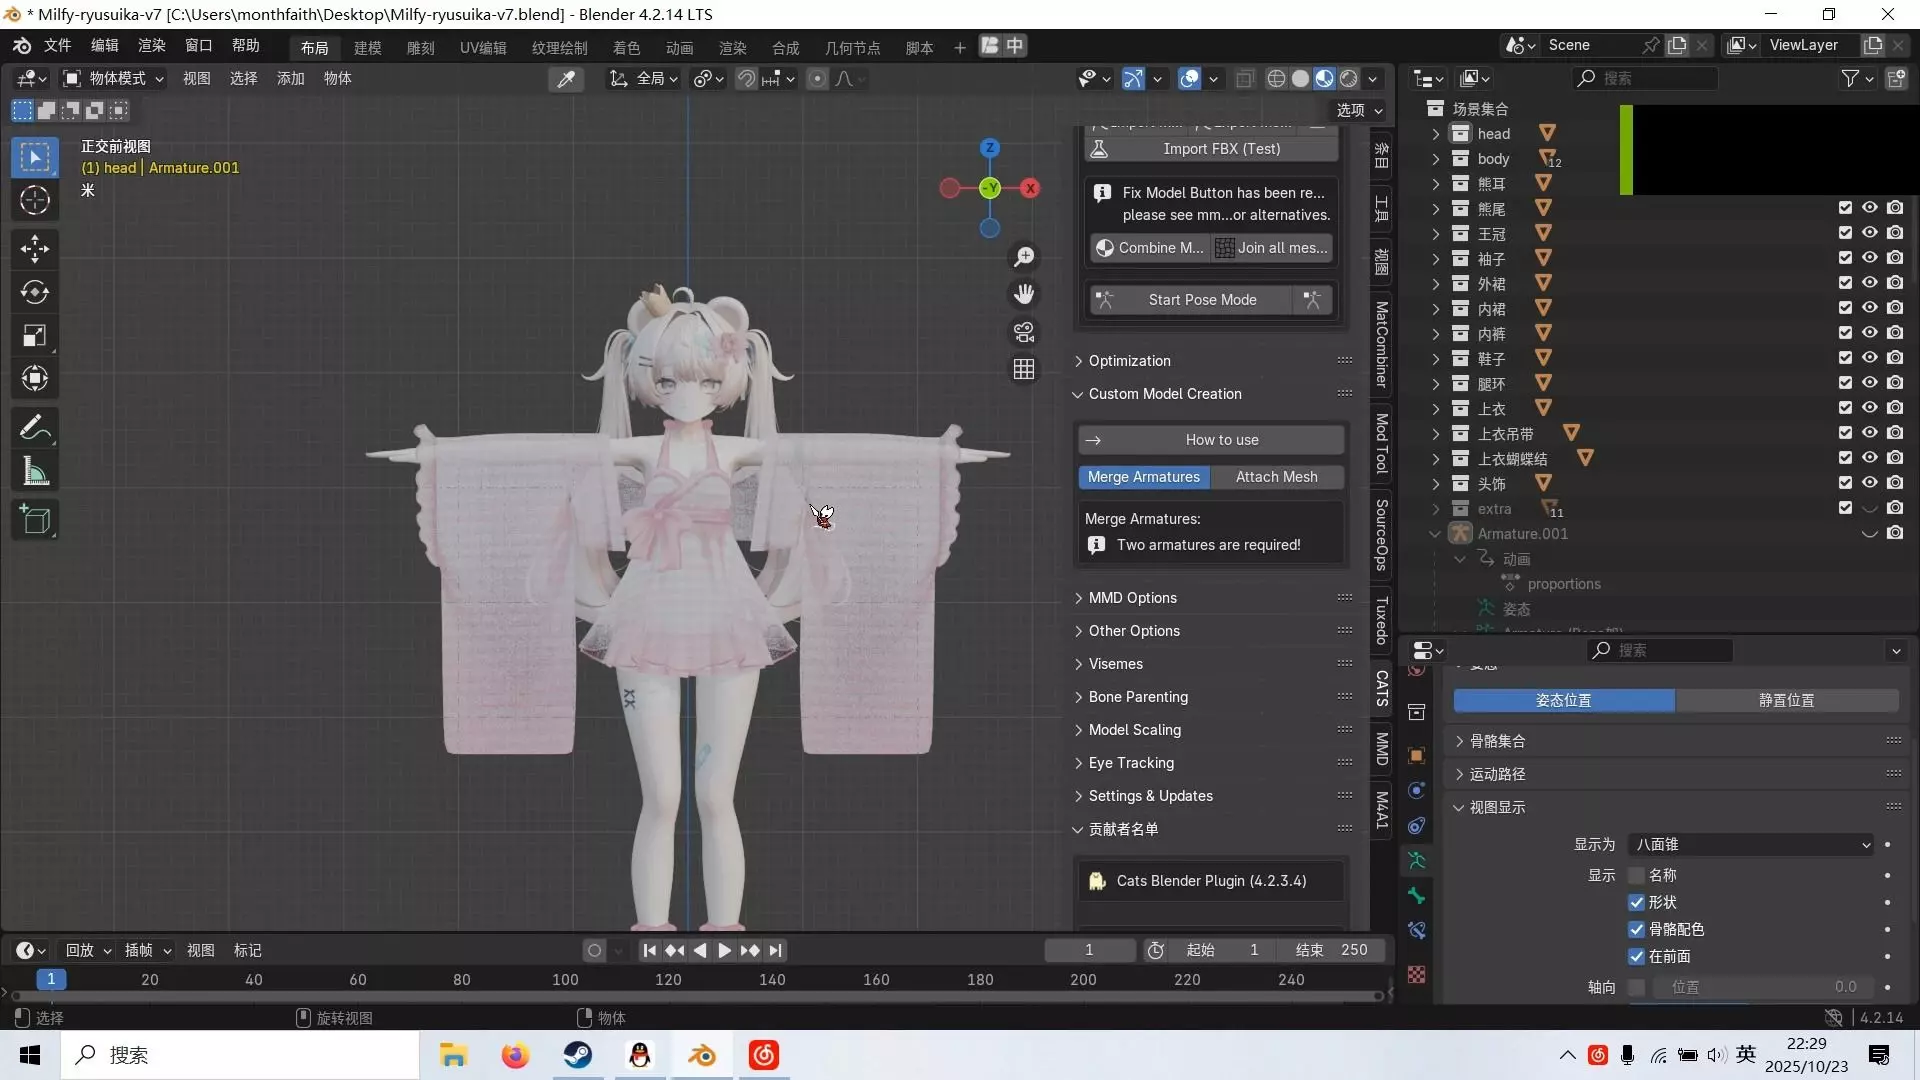Select the Rotate tool
This screenshot has height=1080, width=1920.
pos(35,292)
